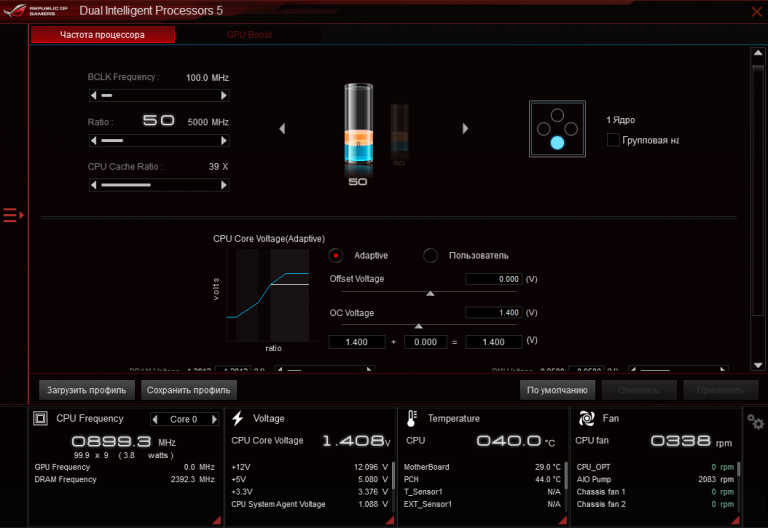Image resolution: width=768 pixels, height=528 pixels.
Task: Click the Fan panel icon
Action: pos(586,418)
